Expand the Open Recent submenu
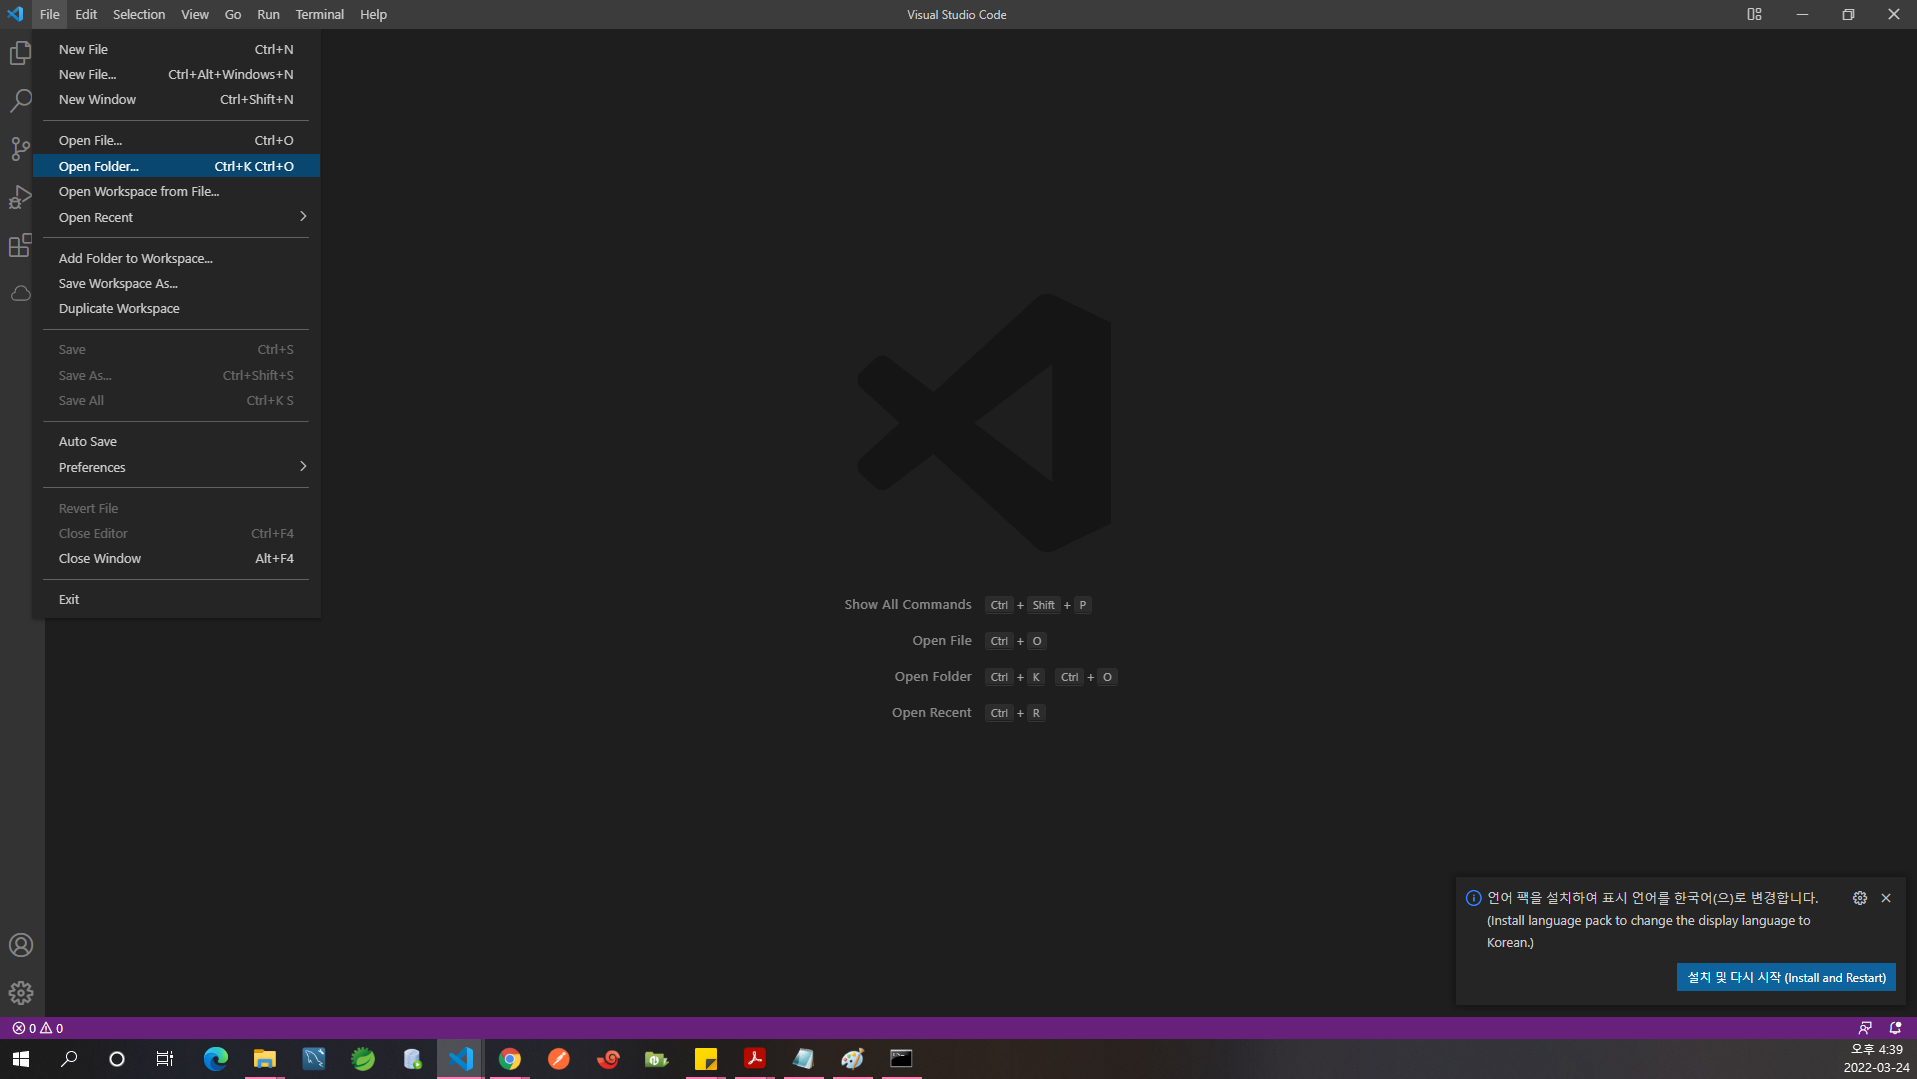Screen dimensions: 1917x1079 pyautogui.click(x=177, y=217)
